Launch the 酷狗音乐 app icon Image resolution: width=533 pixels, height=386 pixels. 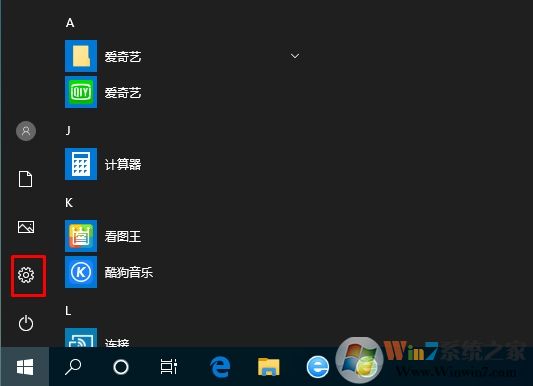click(81, 272)
